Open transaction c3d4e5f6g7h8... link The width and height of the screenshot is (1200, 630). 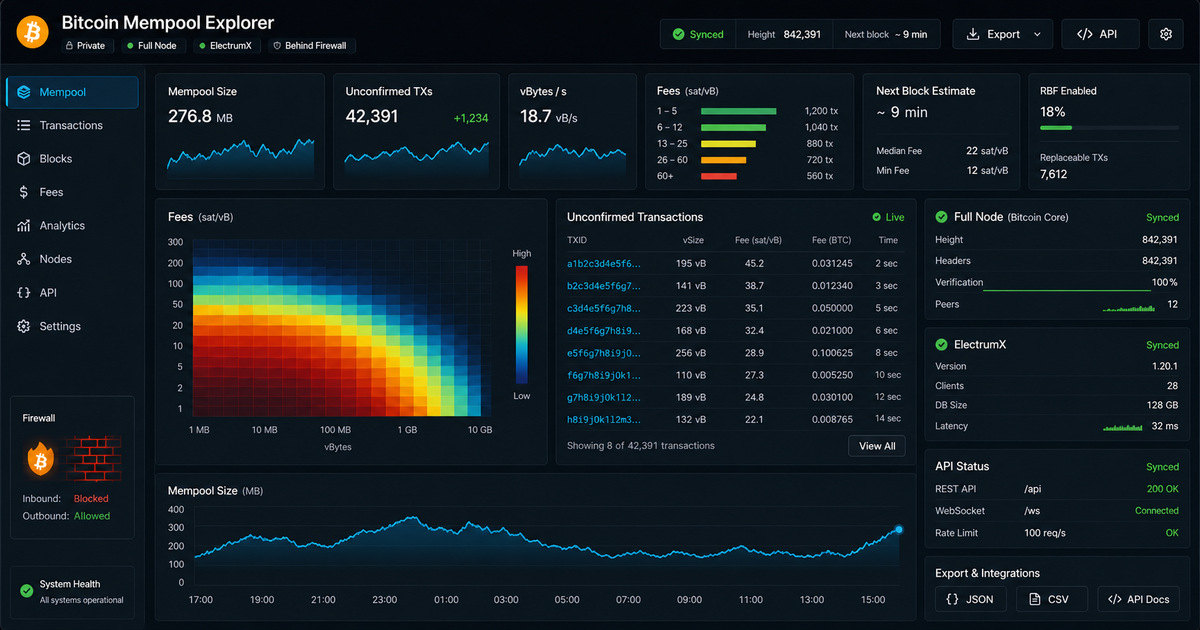click(604, 308)
